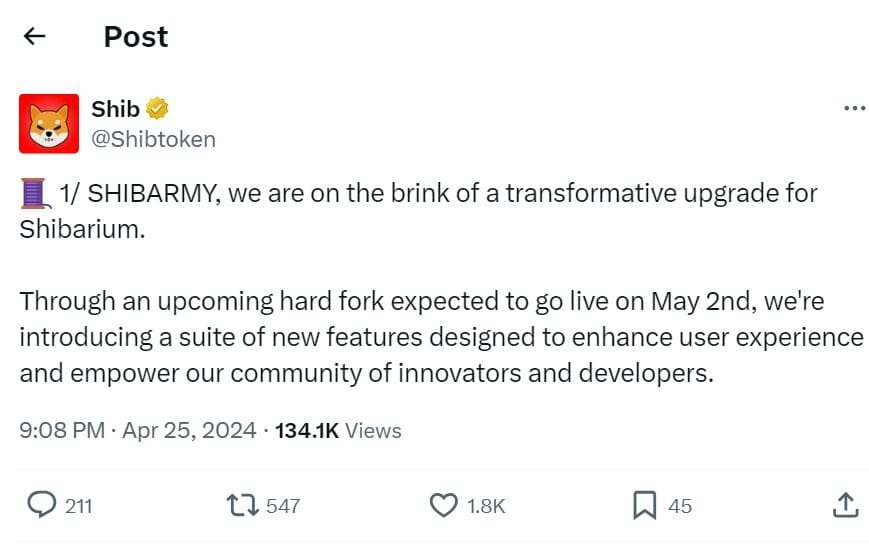Click the 1.8K likes count
Image resolution: width=869 pixels, height=545 pixels.
[x=486, y=507]
